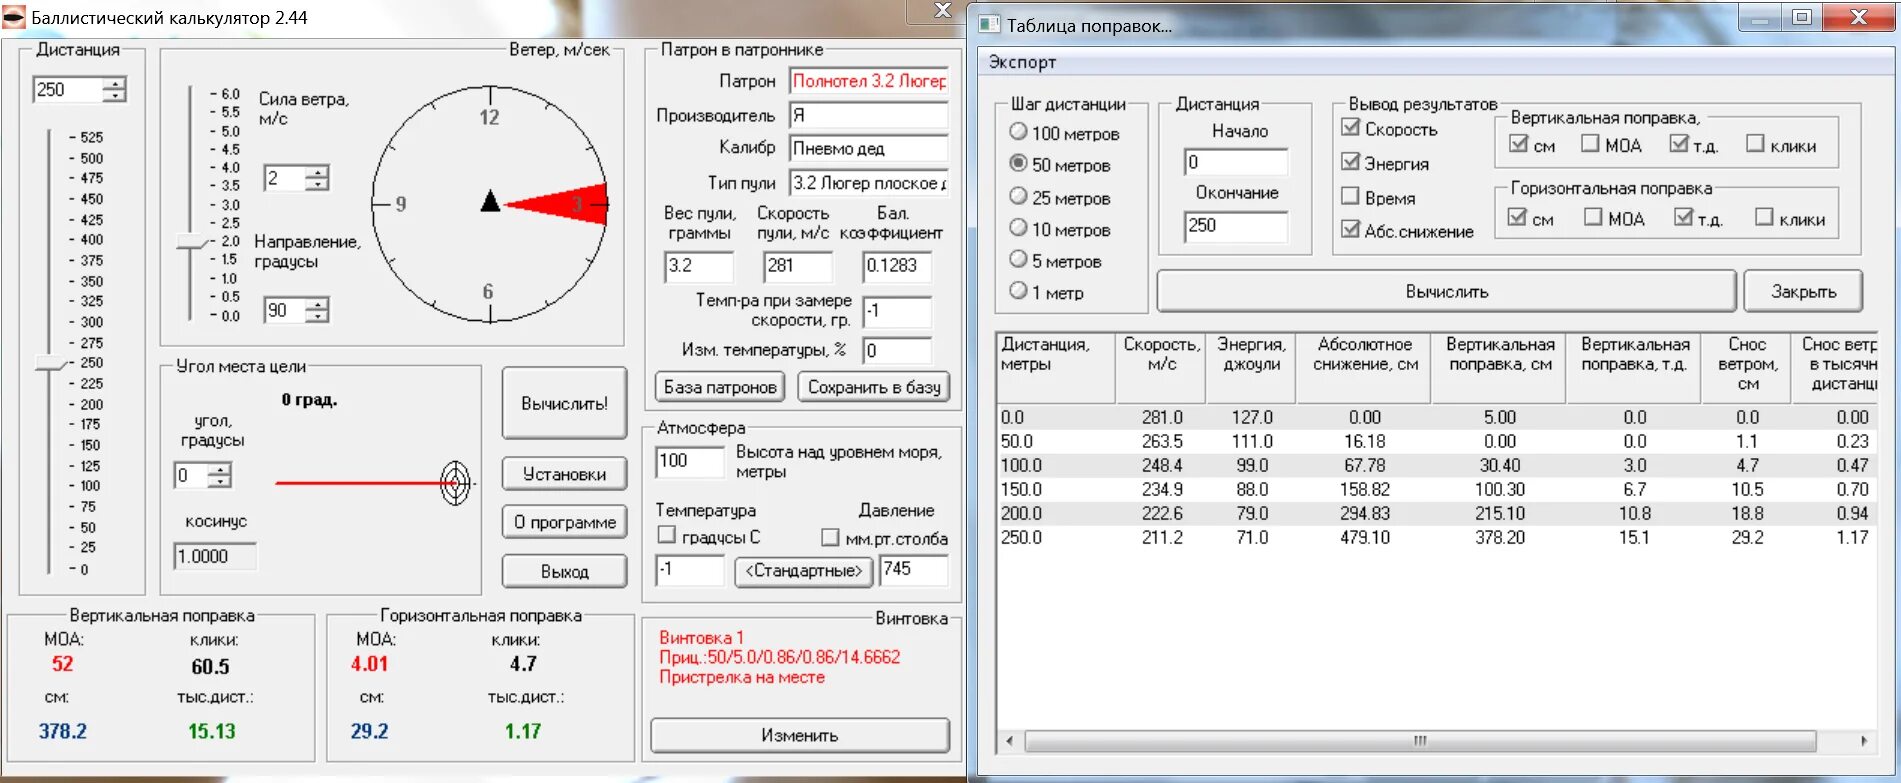Increase wind direction spinner up arrow
The width and height of the screenshot is (1901, 783).
pos(317,304)
